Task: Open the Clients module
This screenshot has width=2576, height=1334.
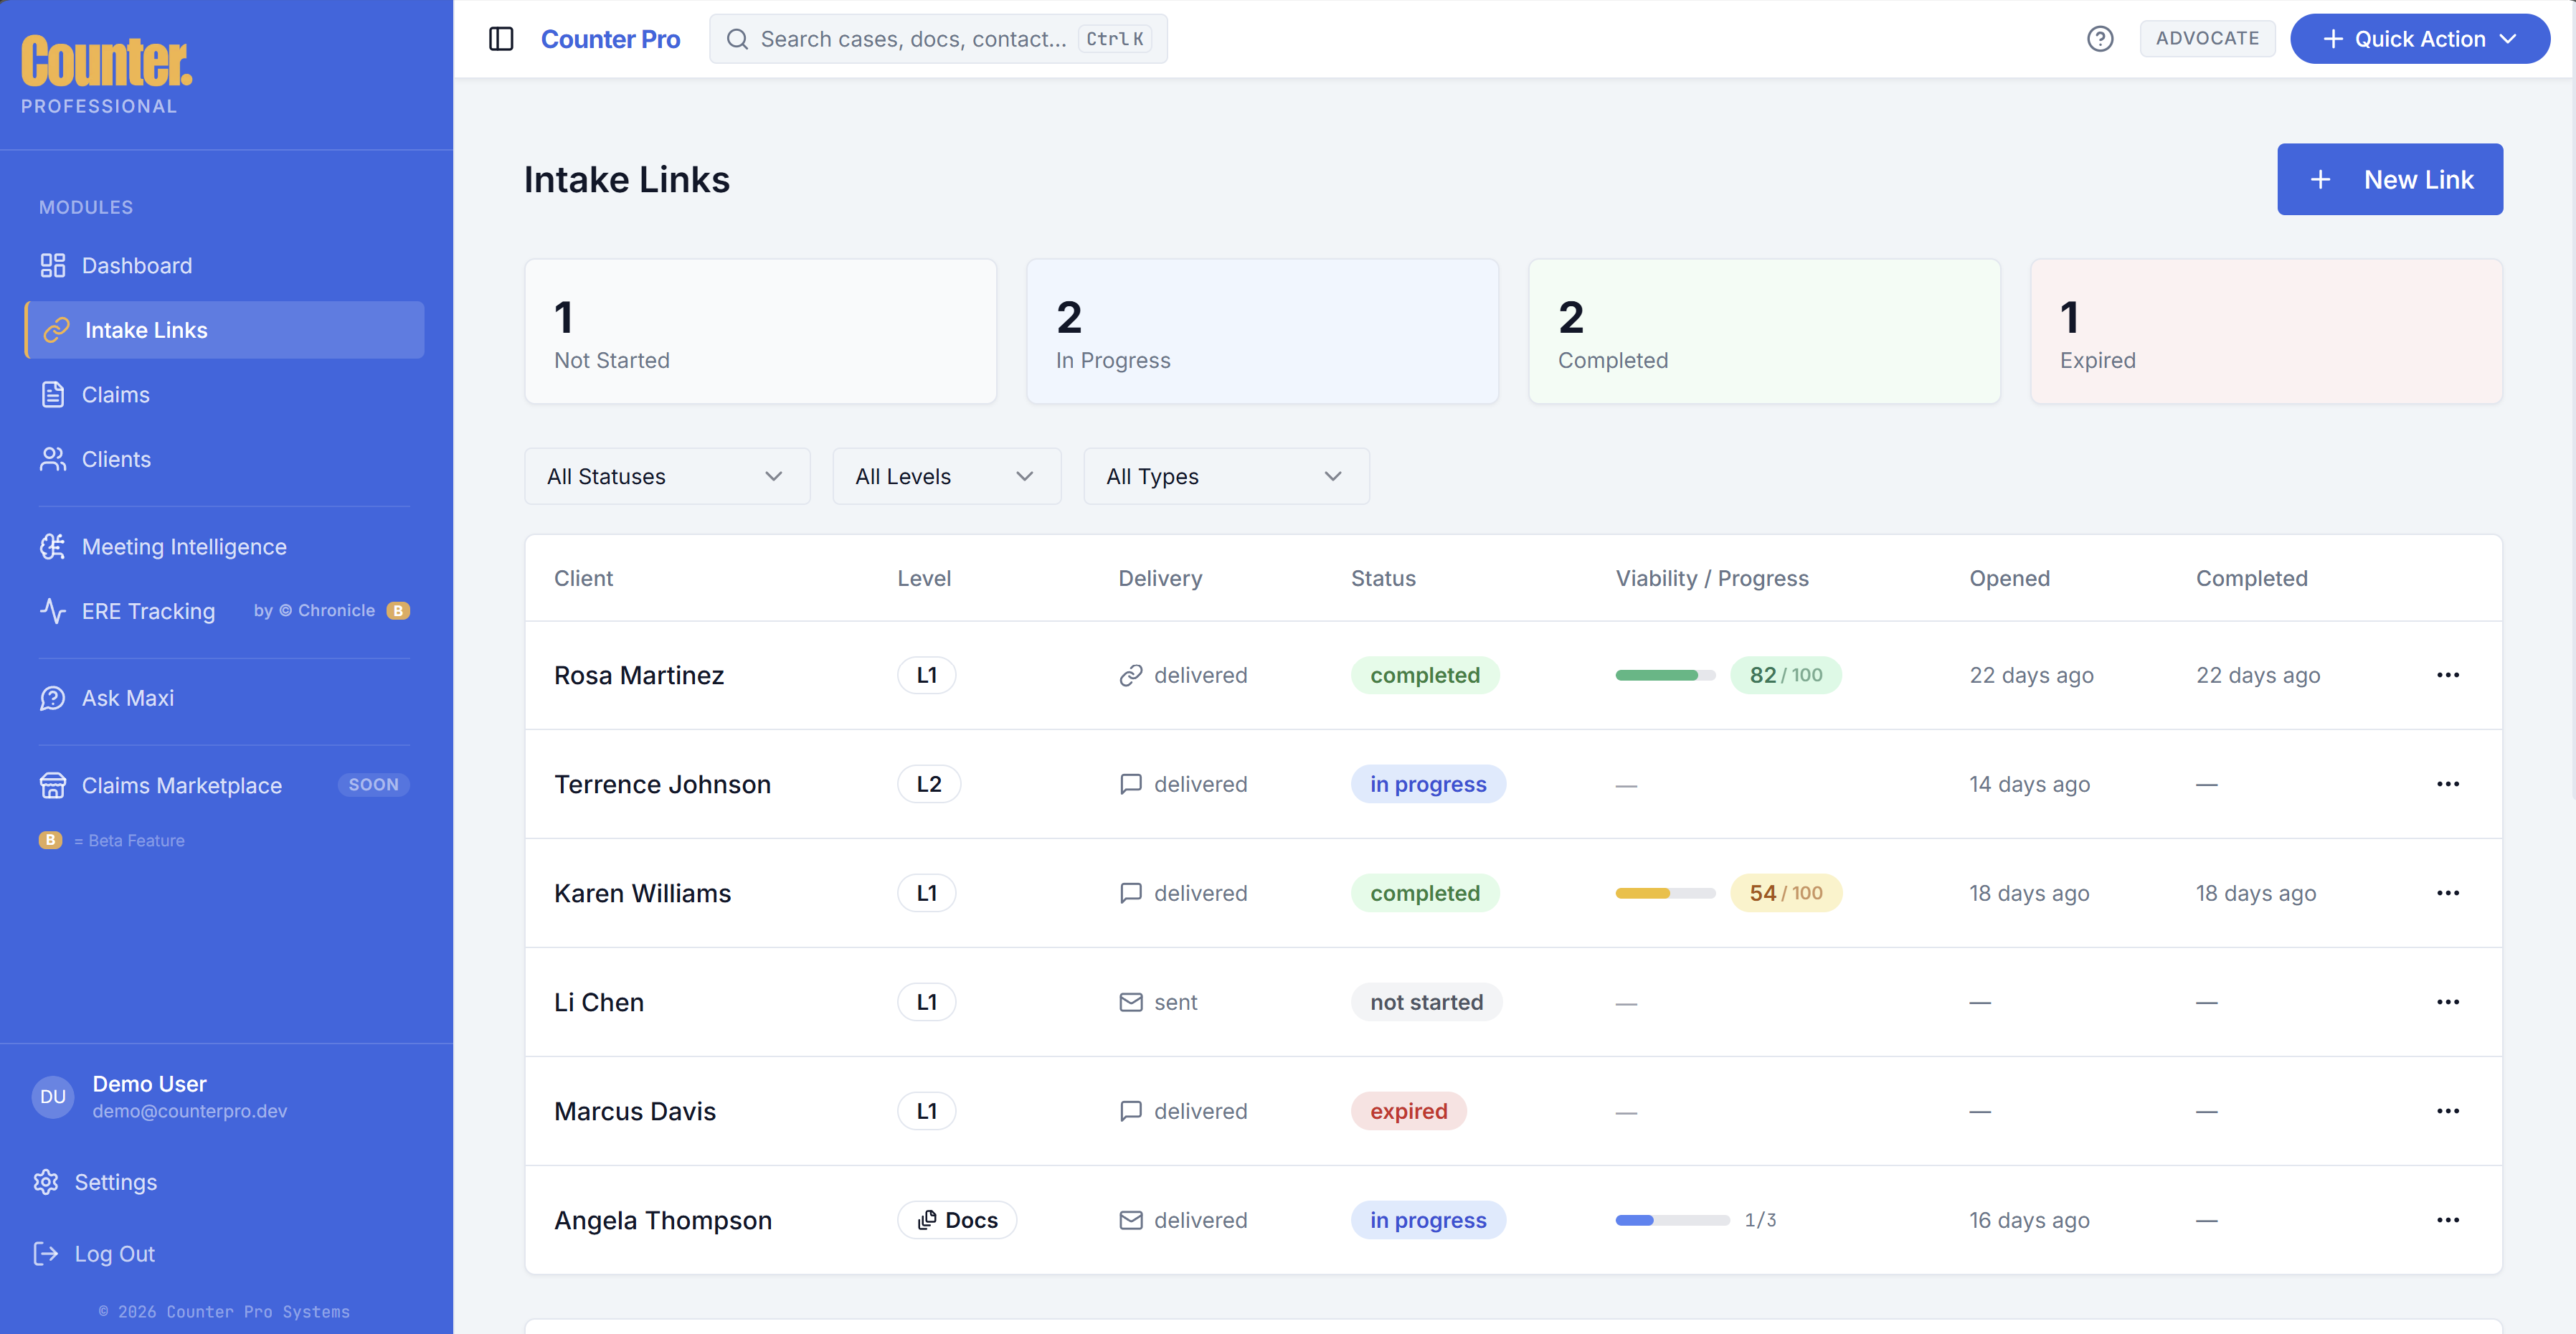Action: 116,459
